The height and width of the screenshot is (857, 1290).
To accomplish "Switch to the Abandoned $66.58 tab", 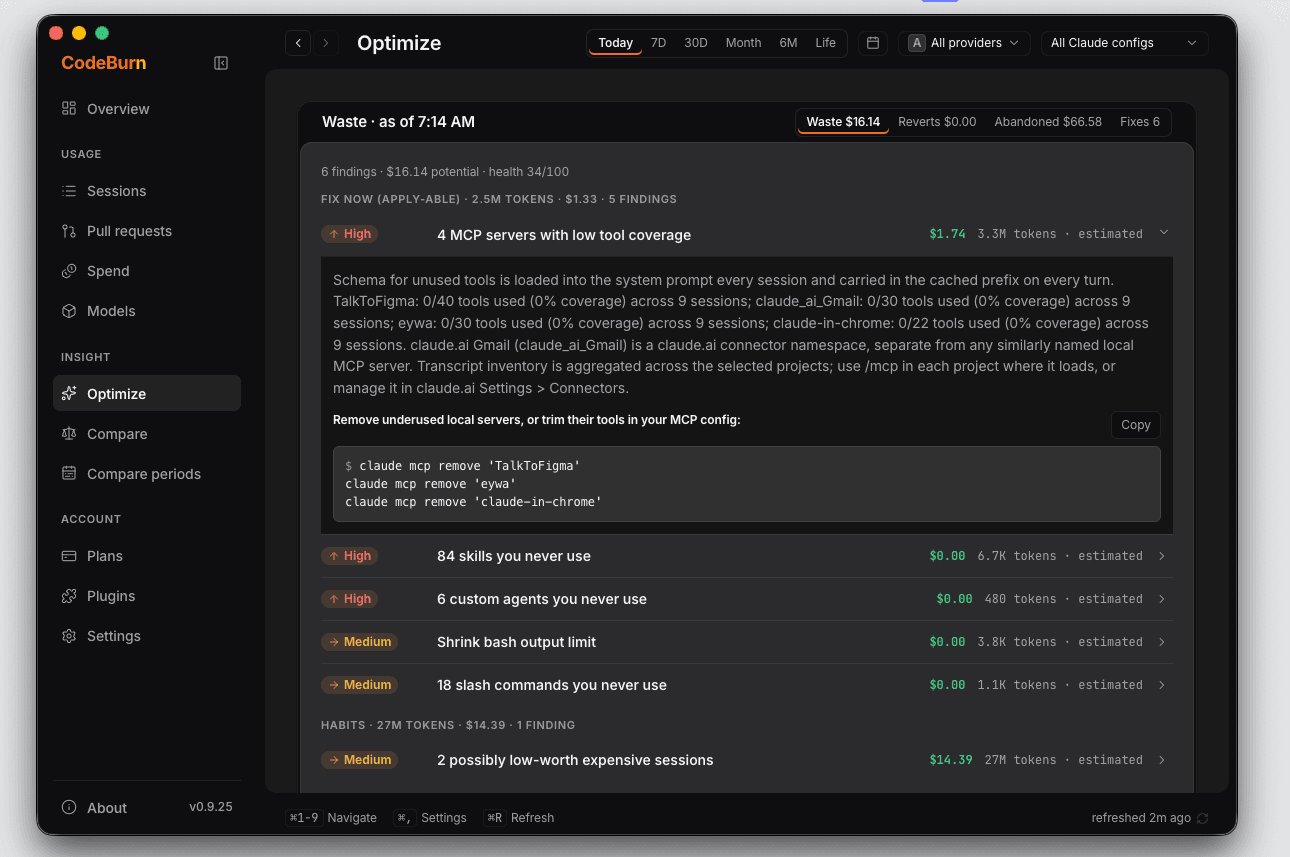I will point(1048,122).
